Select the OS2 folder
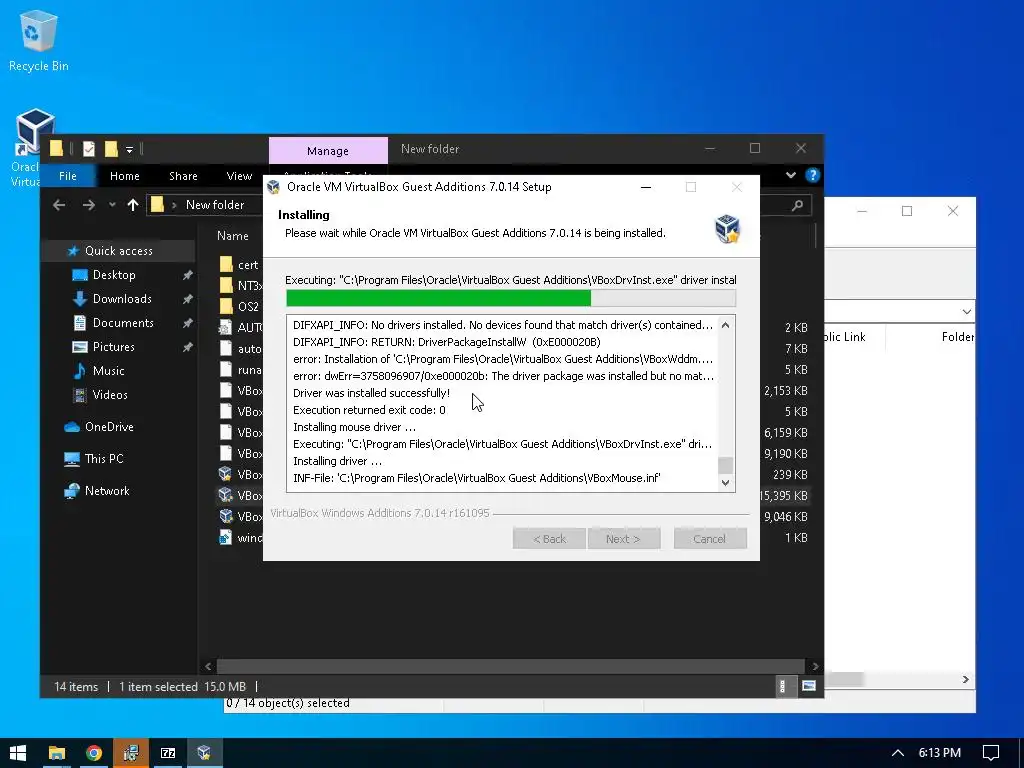This screenshot has width=1024, height=768. [x=240, y=306]
